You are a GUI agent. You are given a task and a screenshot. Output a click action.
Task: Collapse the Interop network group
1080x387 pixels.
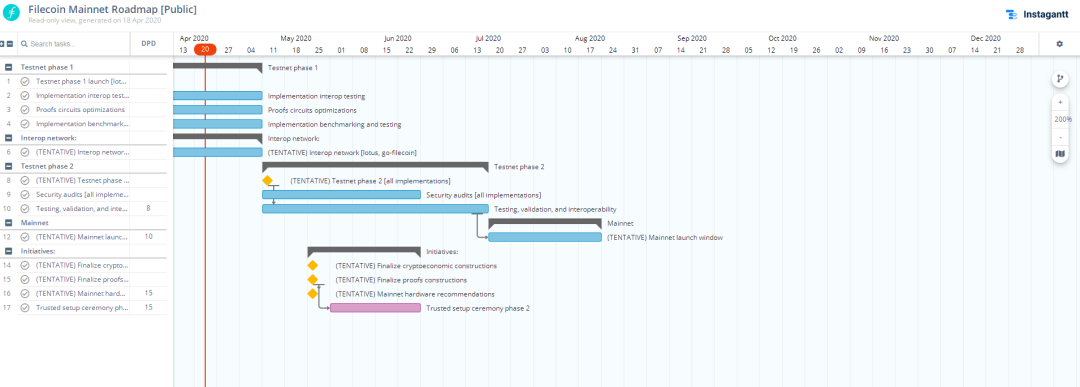tap(8, 138)
